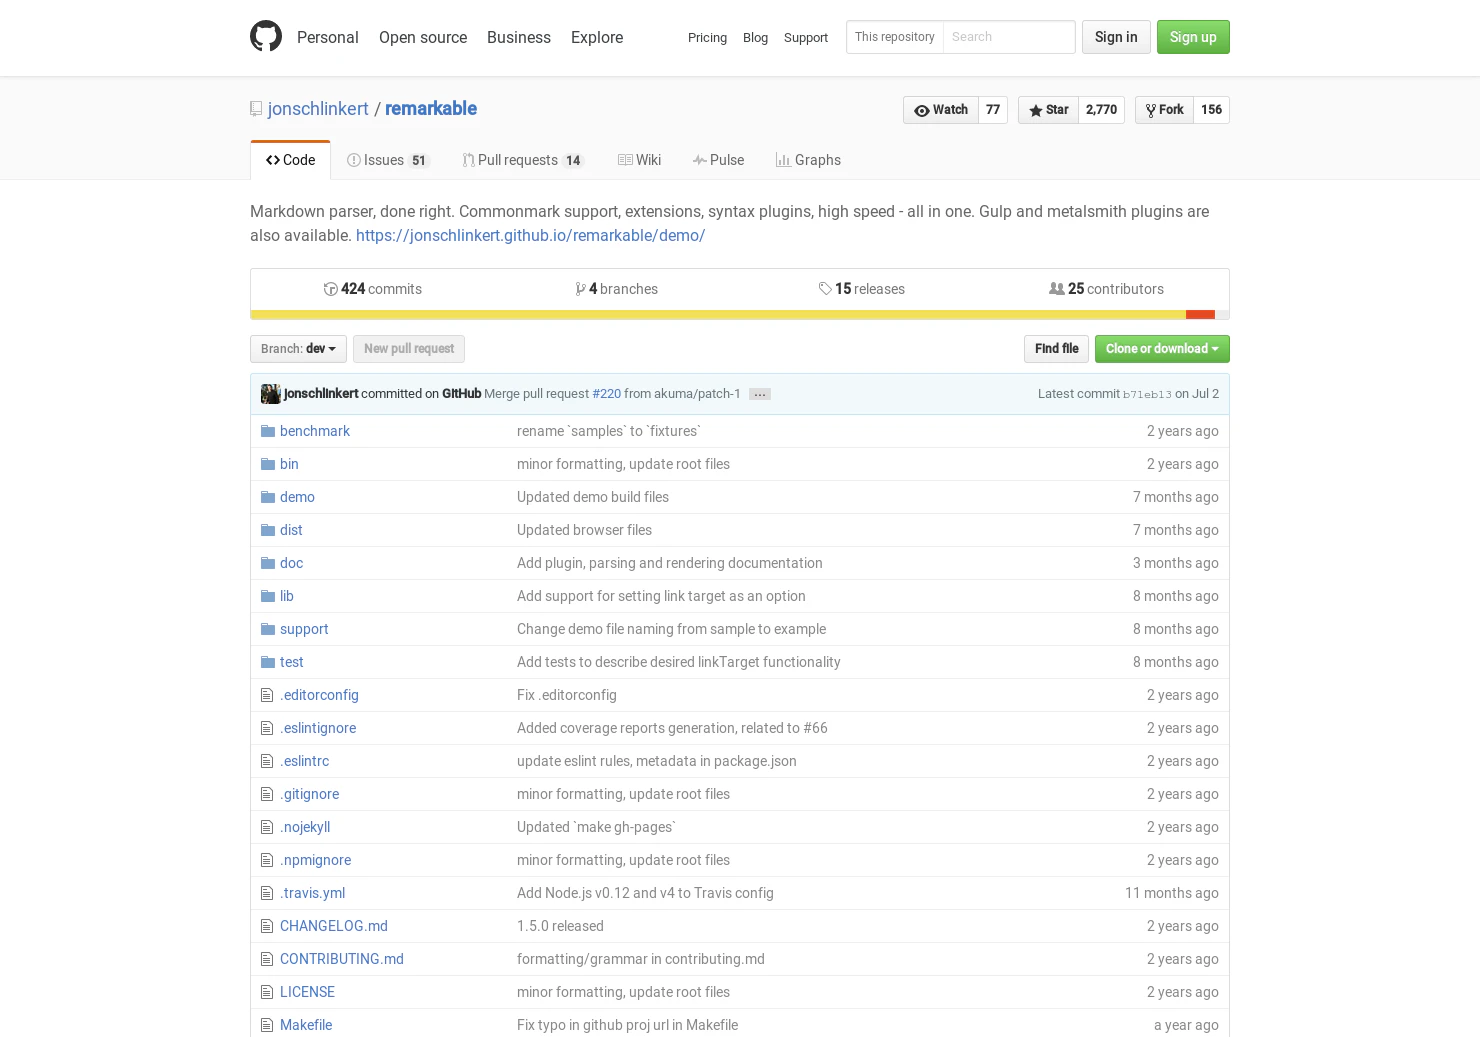The height and width of the screenshot is (1037, 1480).
Task: Click the doc folder icon
Action: pos(268,563)
